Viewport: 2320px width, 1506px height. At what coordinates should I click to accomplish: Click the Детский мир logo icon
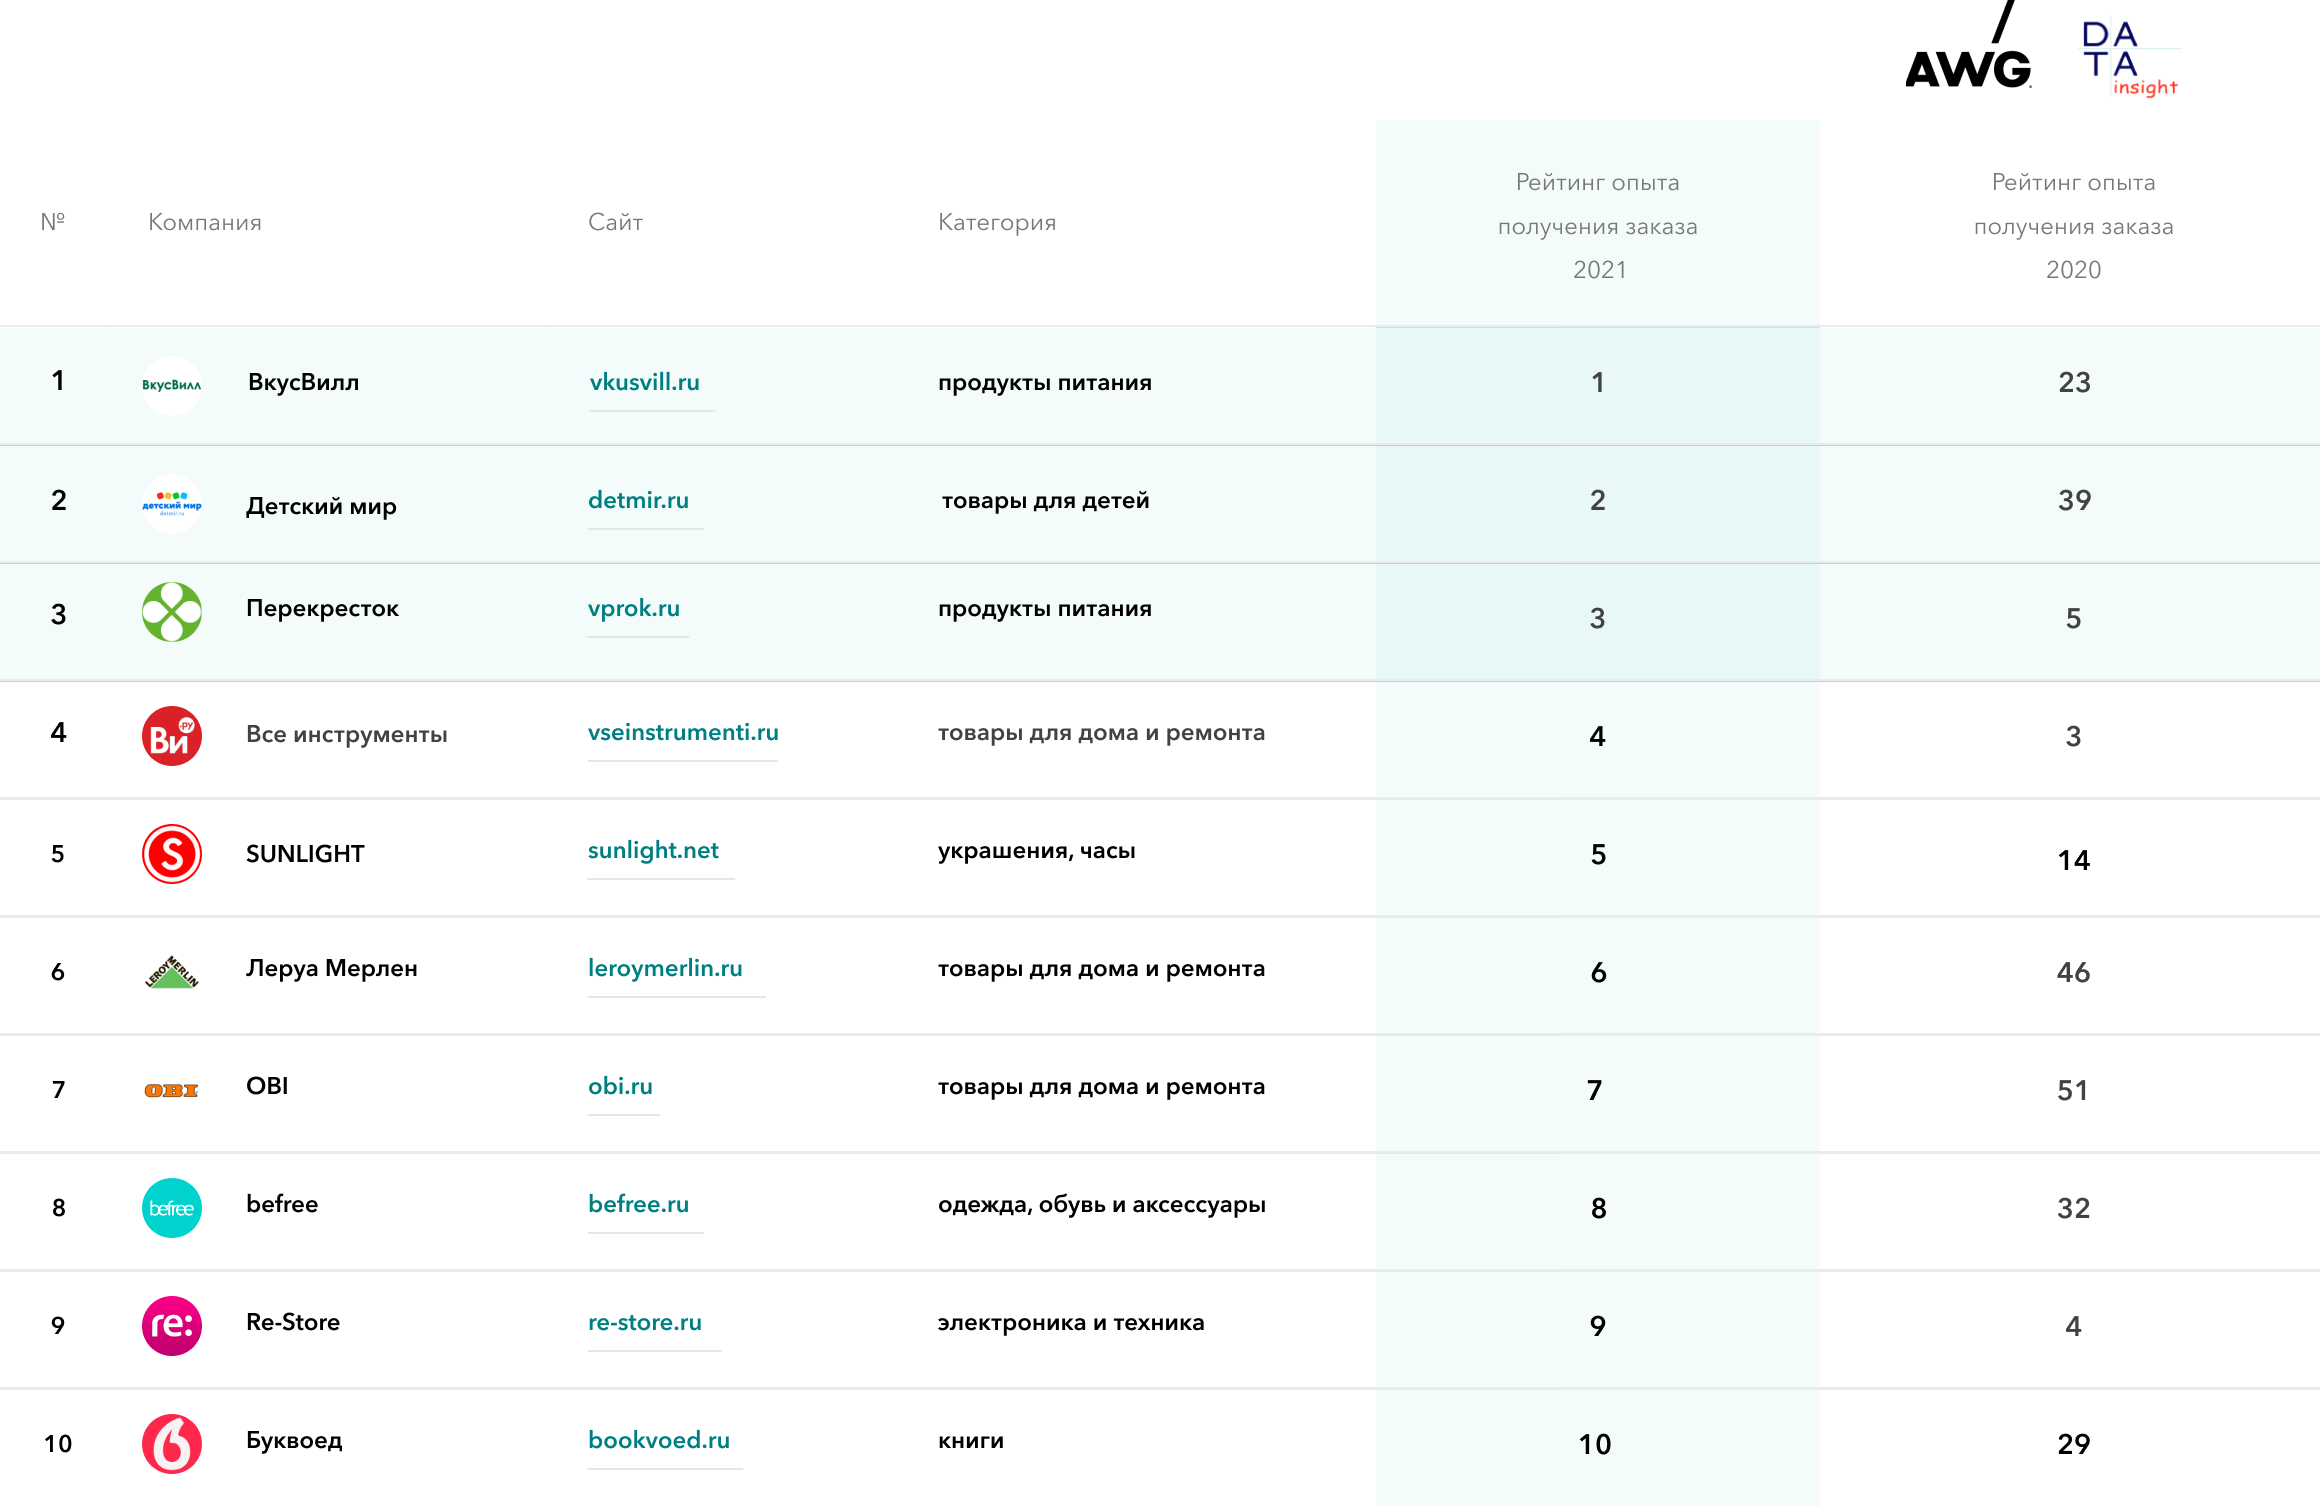[172, 503]
